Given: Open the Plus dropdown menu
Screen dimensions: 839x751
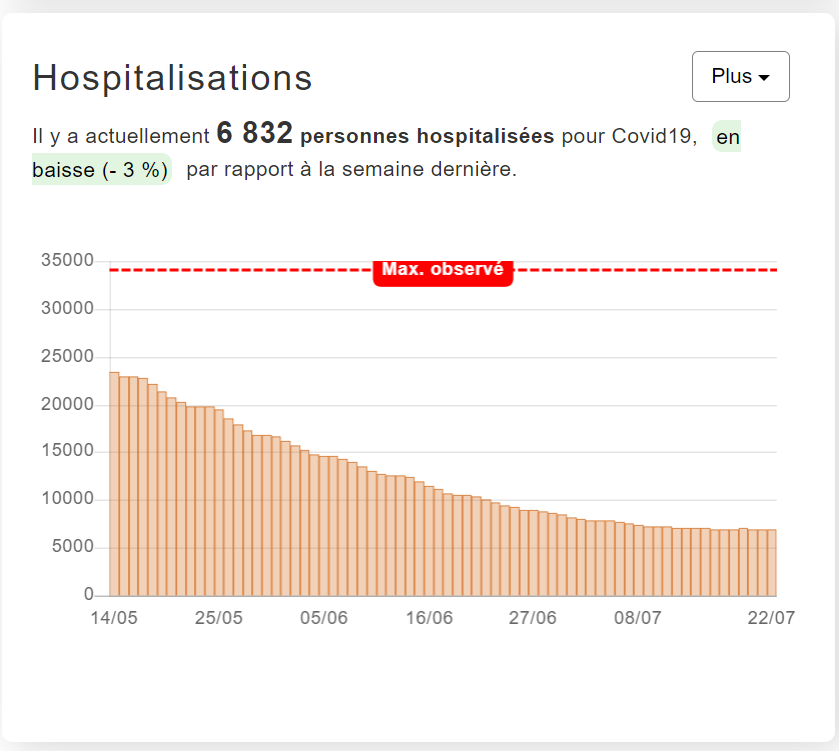Looking at the screenshot, I should [740, 77].
